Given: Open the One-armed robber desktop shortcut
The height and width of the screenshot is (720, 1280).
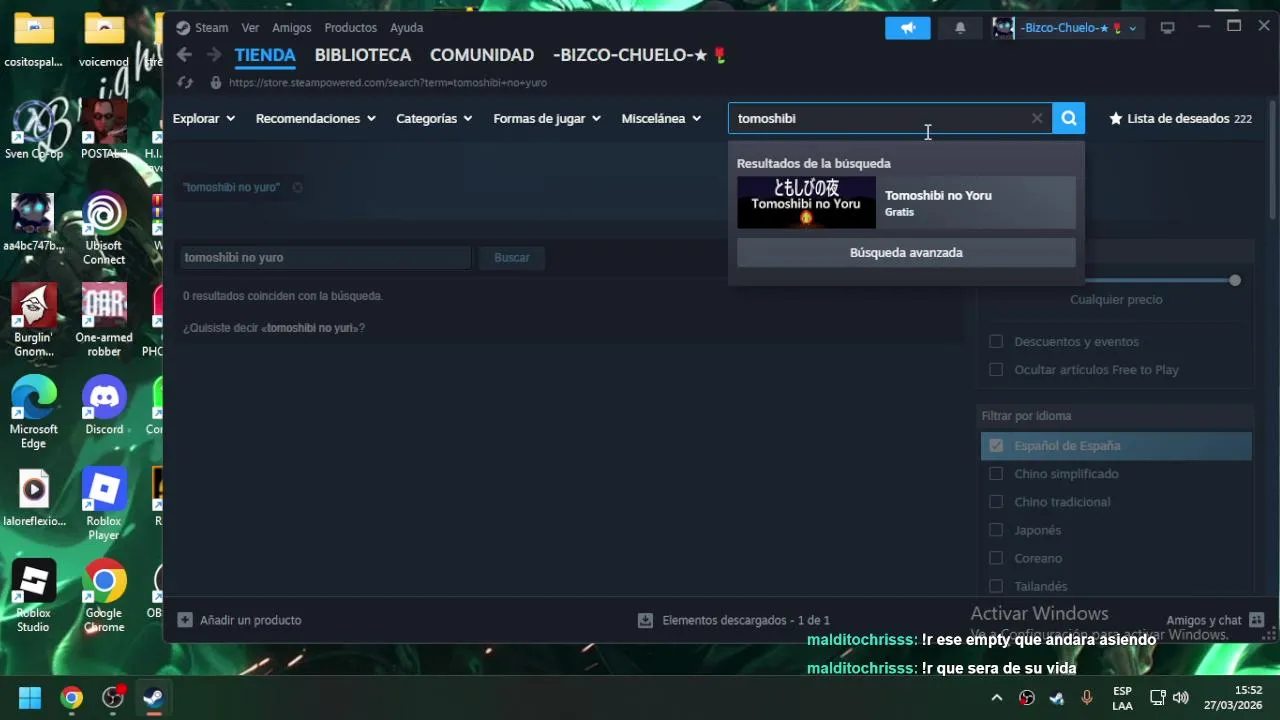Looking at the screenshot, I should (104, 320).
